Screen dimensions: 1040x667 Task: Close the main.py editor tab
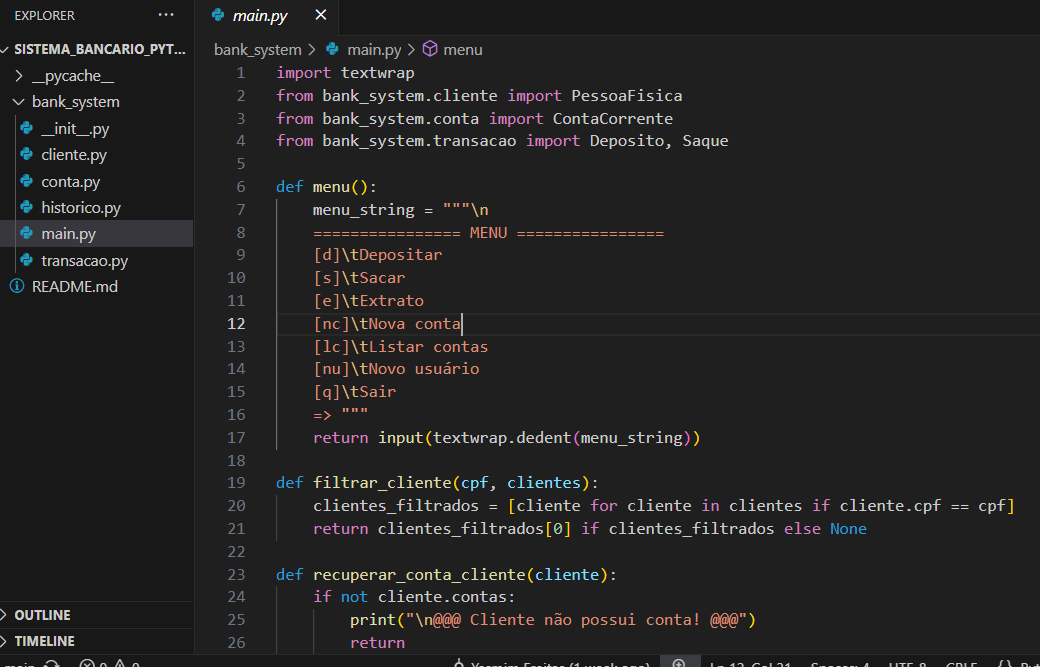(320, 16)
